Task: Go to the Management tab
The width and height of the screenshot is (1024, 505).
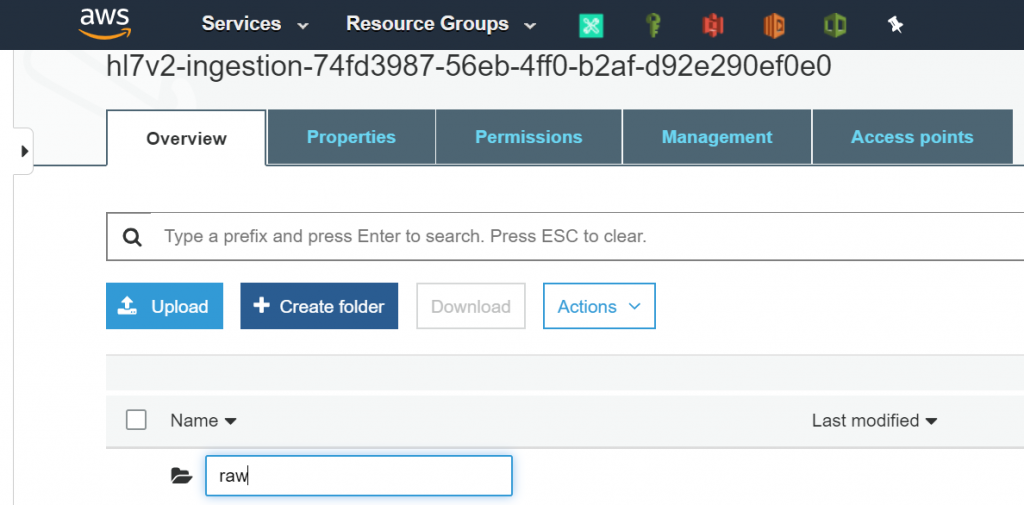Action: click(x=717, y=137)
